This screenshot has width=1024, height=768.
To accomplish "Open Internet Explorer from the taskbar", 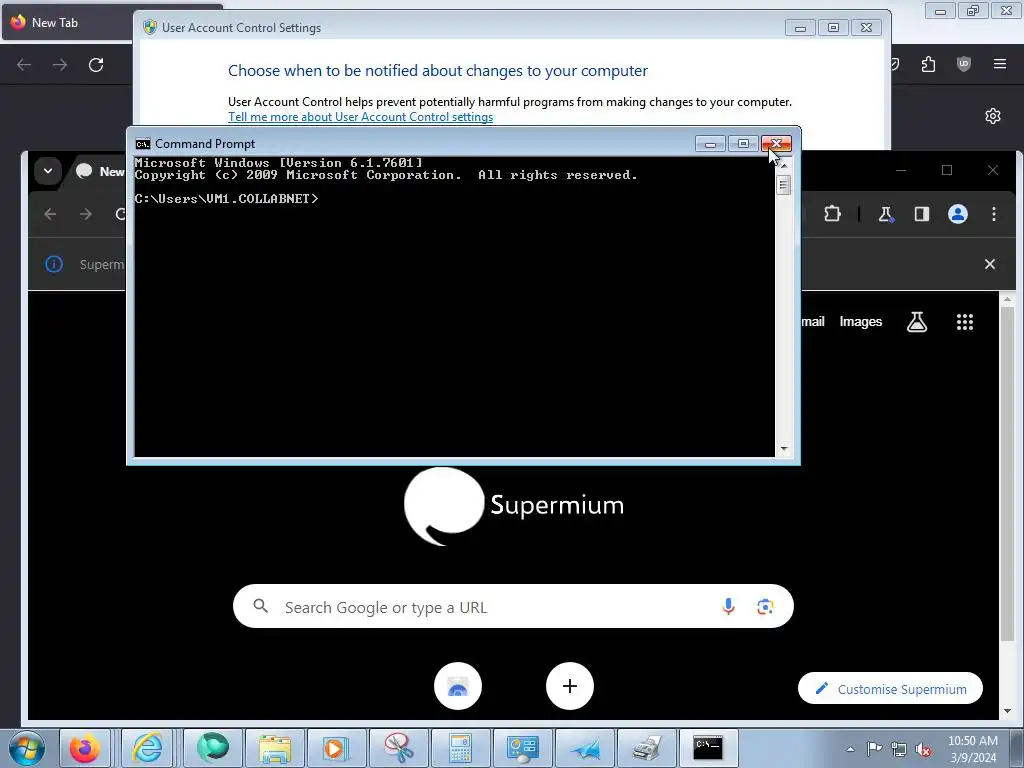I will (x=148, y=748).
